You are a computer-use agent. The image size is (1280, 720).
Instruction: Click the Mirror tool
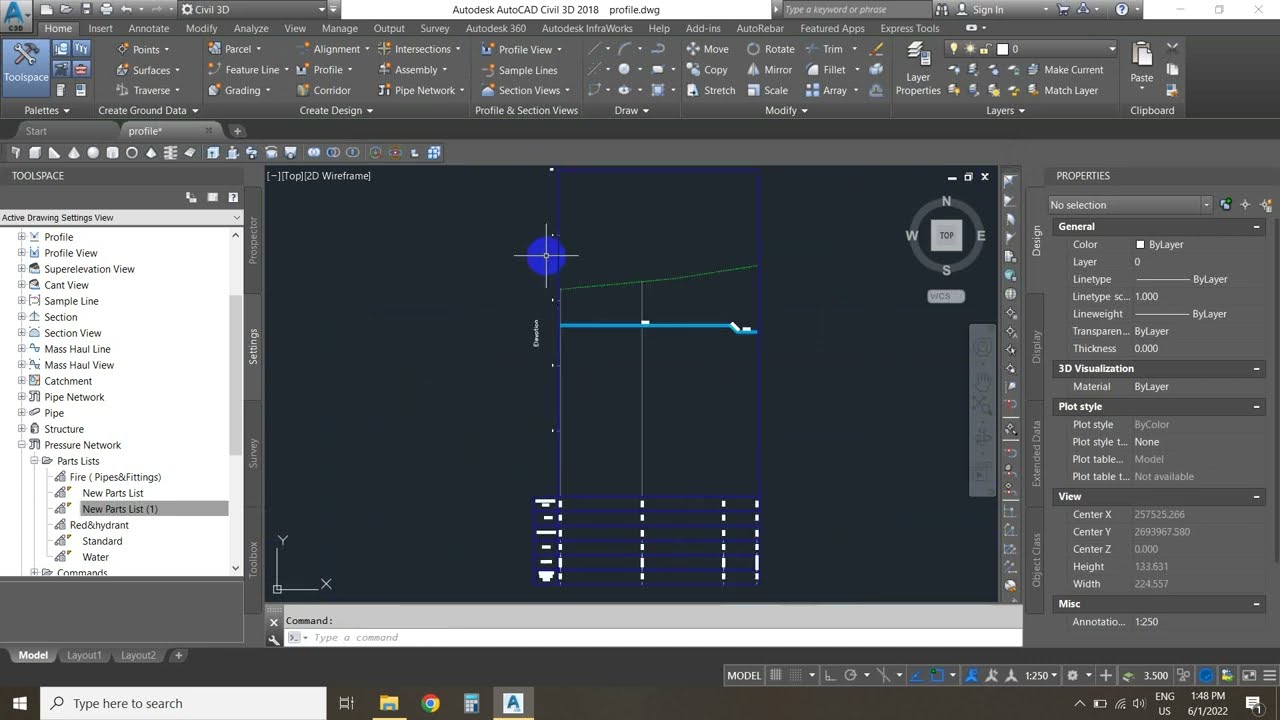(x=769, y=70)
